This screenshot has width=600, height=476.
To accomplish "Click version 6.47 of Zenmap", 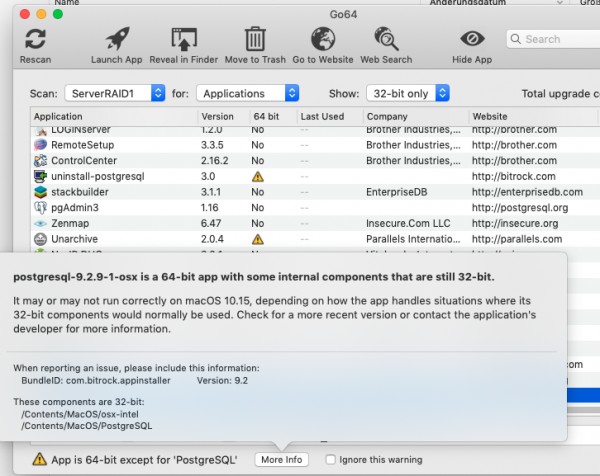I will [x=212, y=223].
